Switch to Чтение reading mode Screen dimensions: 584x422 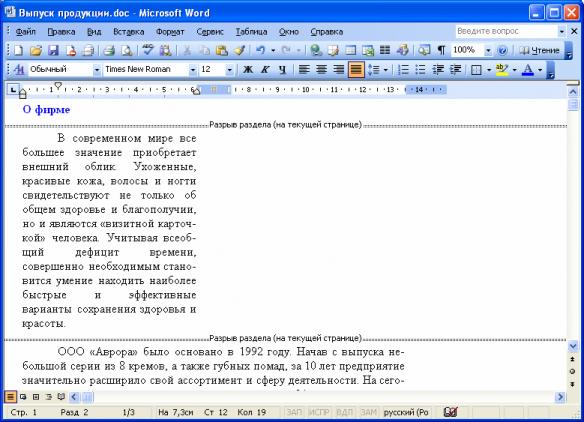(x=539, y=50)
